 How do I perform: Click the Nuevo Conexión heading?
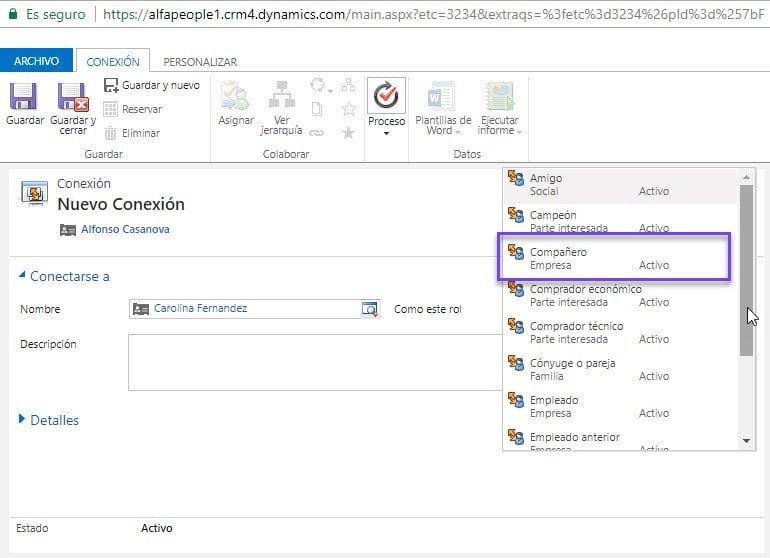click(x=121, y=204)
